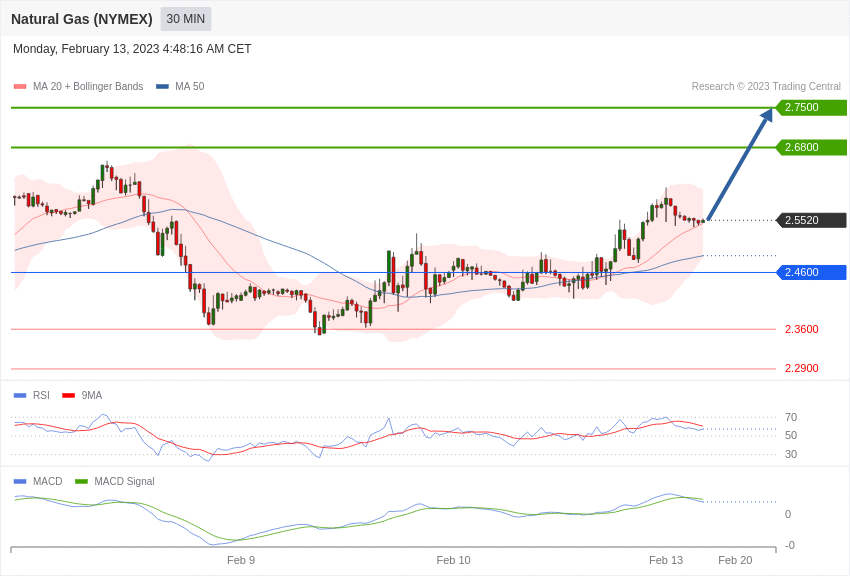This screenshot has width=850, height=576.
Task: Click the Natural Gas (NYMEX) title
Action: tap(82, 19)
